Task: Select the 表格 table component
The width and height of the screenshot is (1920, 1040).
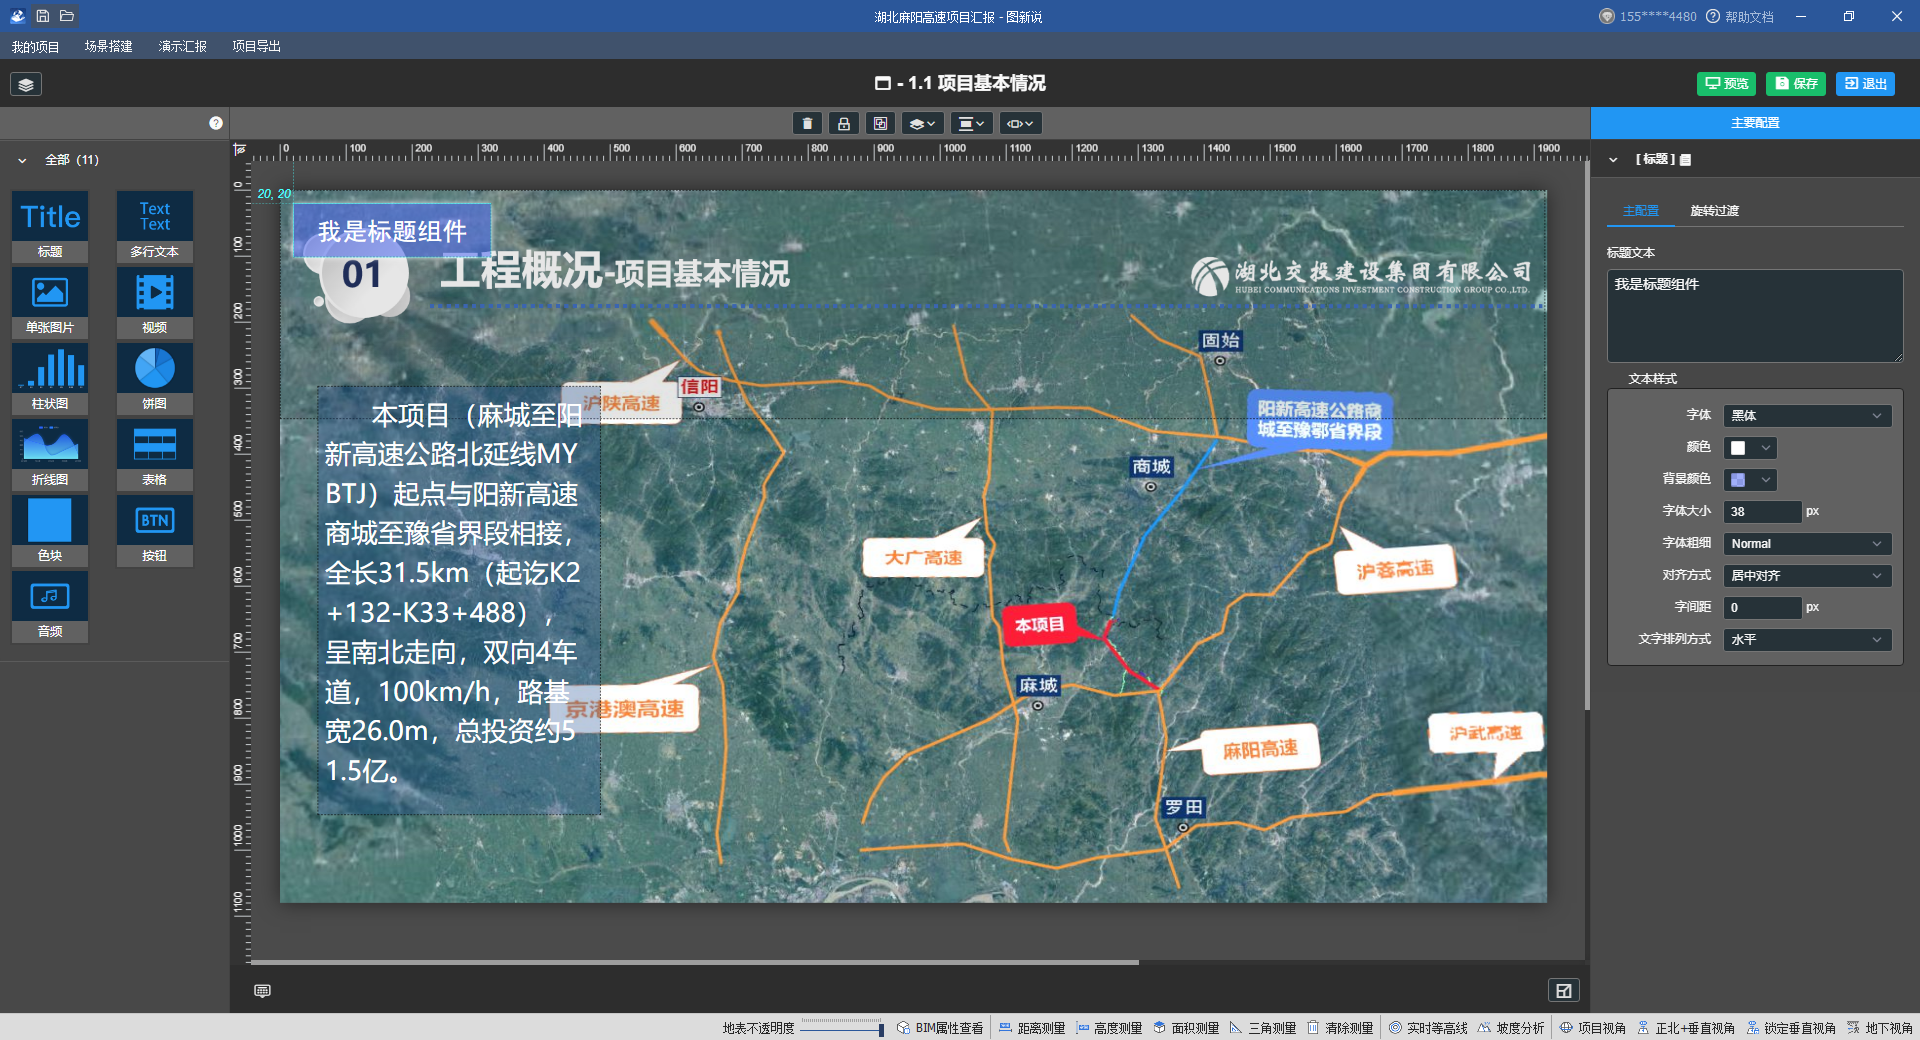Action: tap(154, 454)
